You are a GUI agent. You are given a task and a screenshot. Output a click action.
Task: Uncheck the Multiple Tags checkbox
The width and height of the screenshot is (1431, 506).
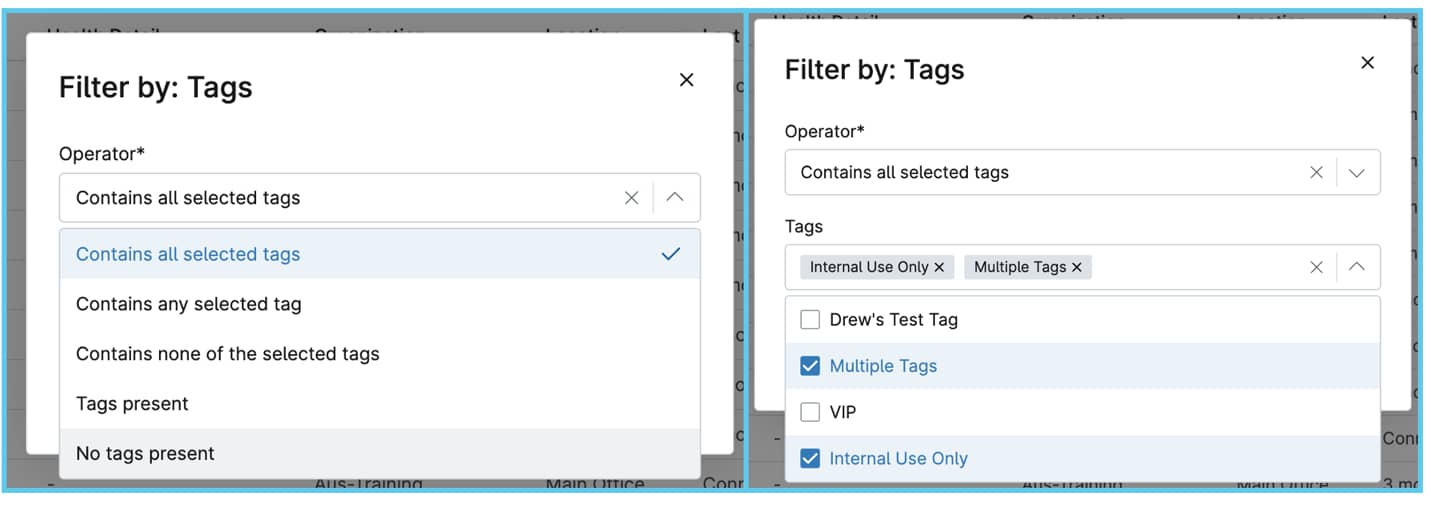[810, 366]
